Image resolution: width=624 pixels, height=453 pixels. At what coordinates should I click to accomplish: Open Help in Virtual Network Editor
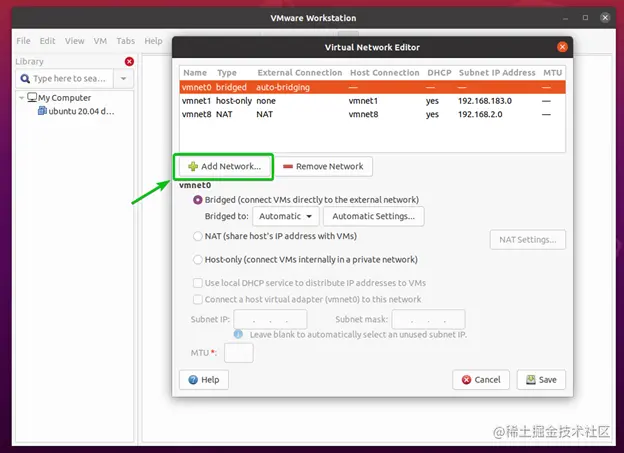[204, 380]
